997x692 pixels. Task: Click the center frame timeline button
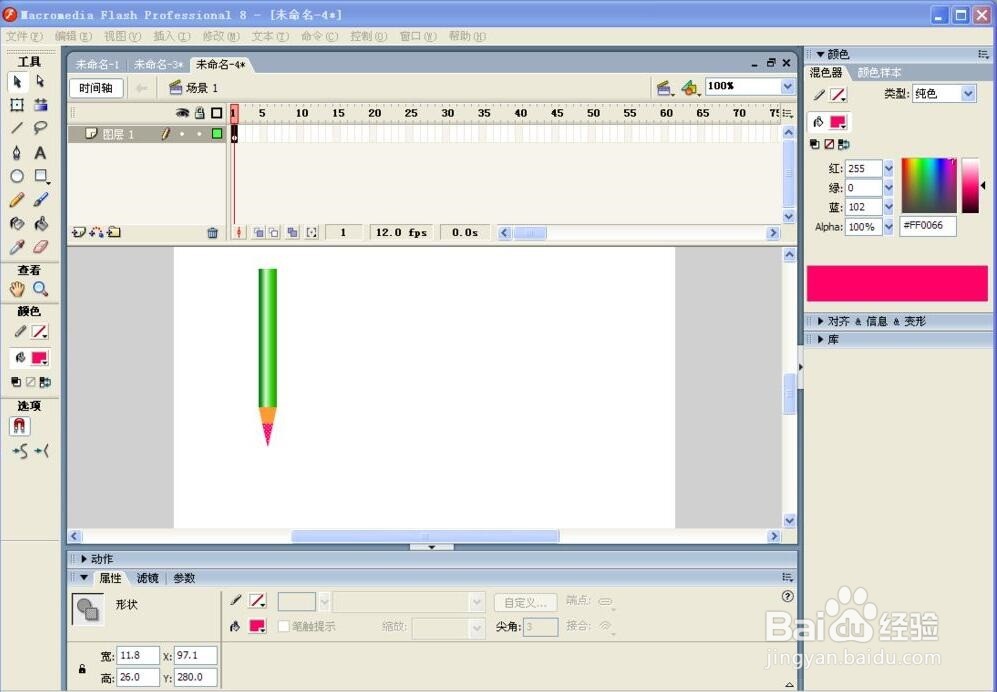[x=238, y=233]
